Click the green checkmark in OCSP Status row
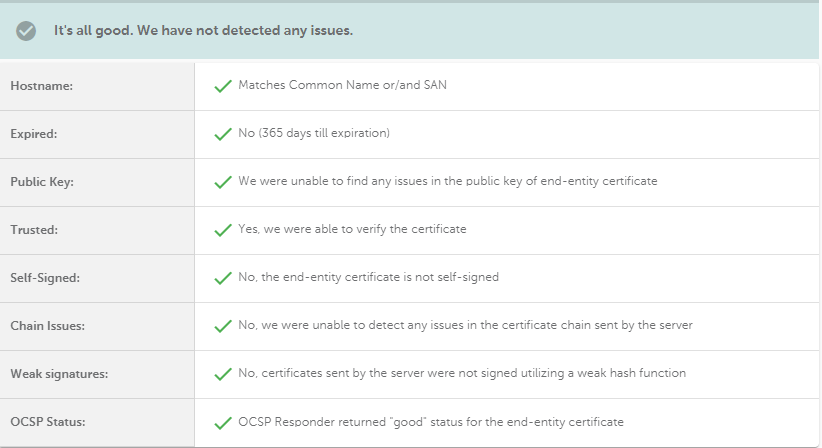The image size is (822, 448). tap(223, 422)
